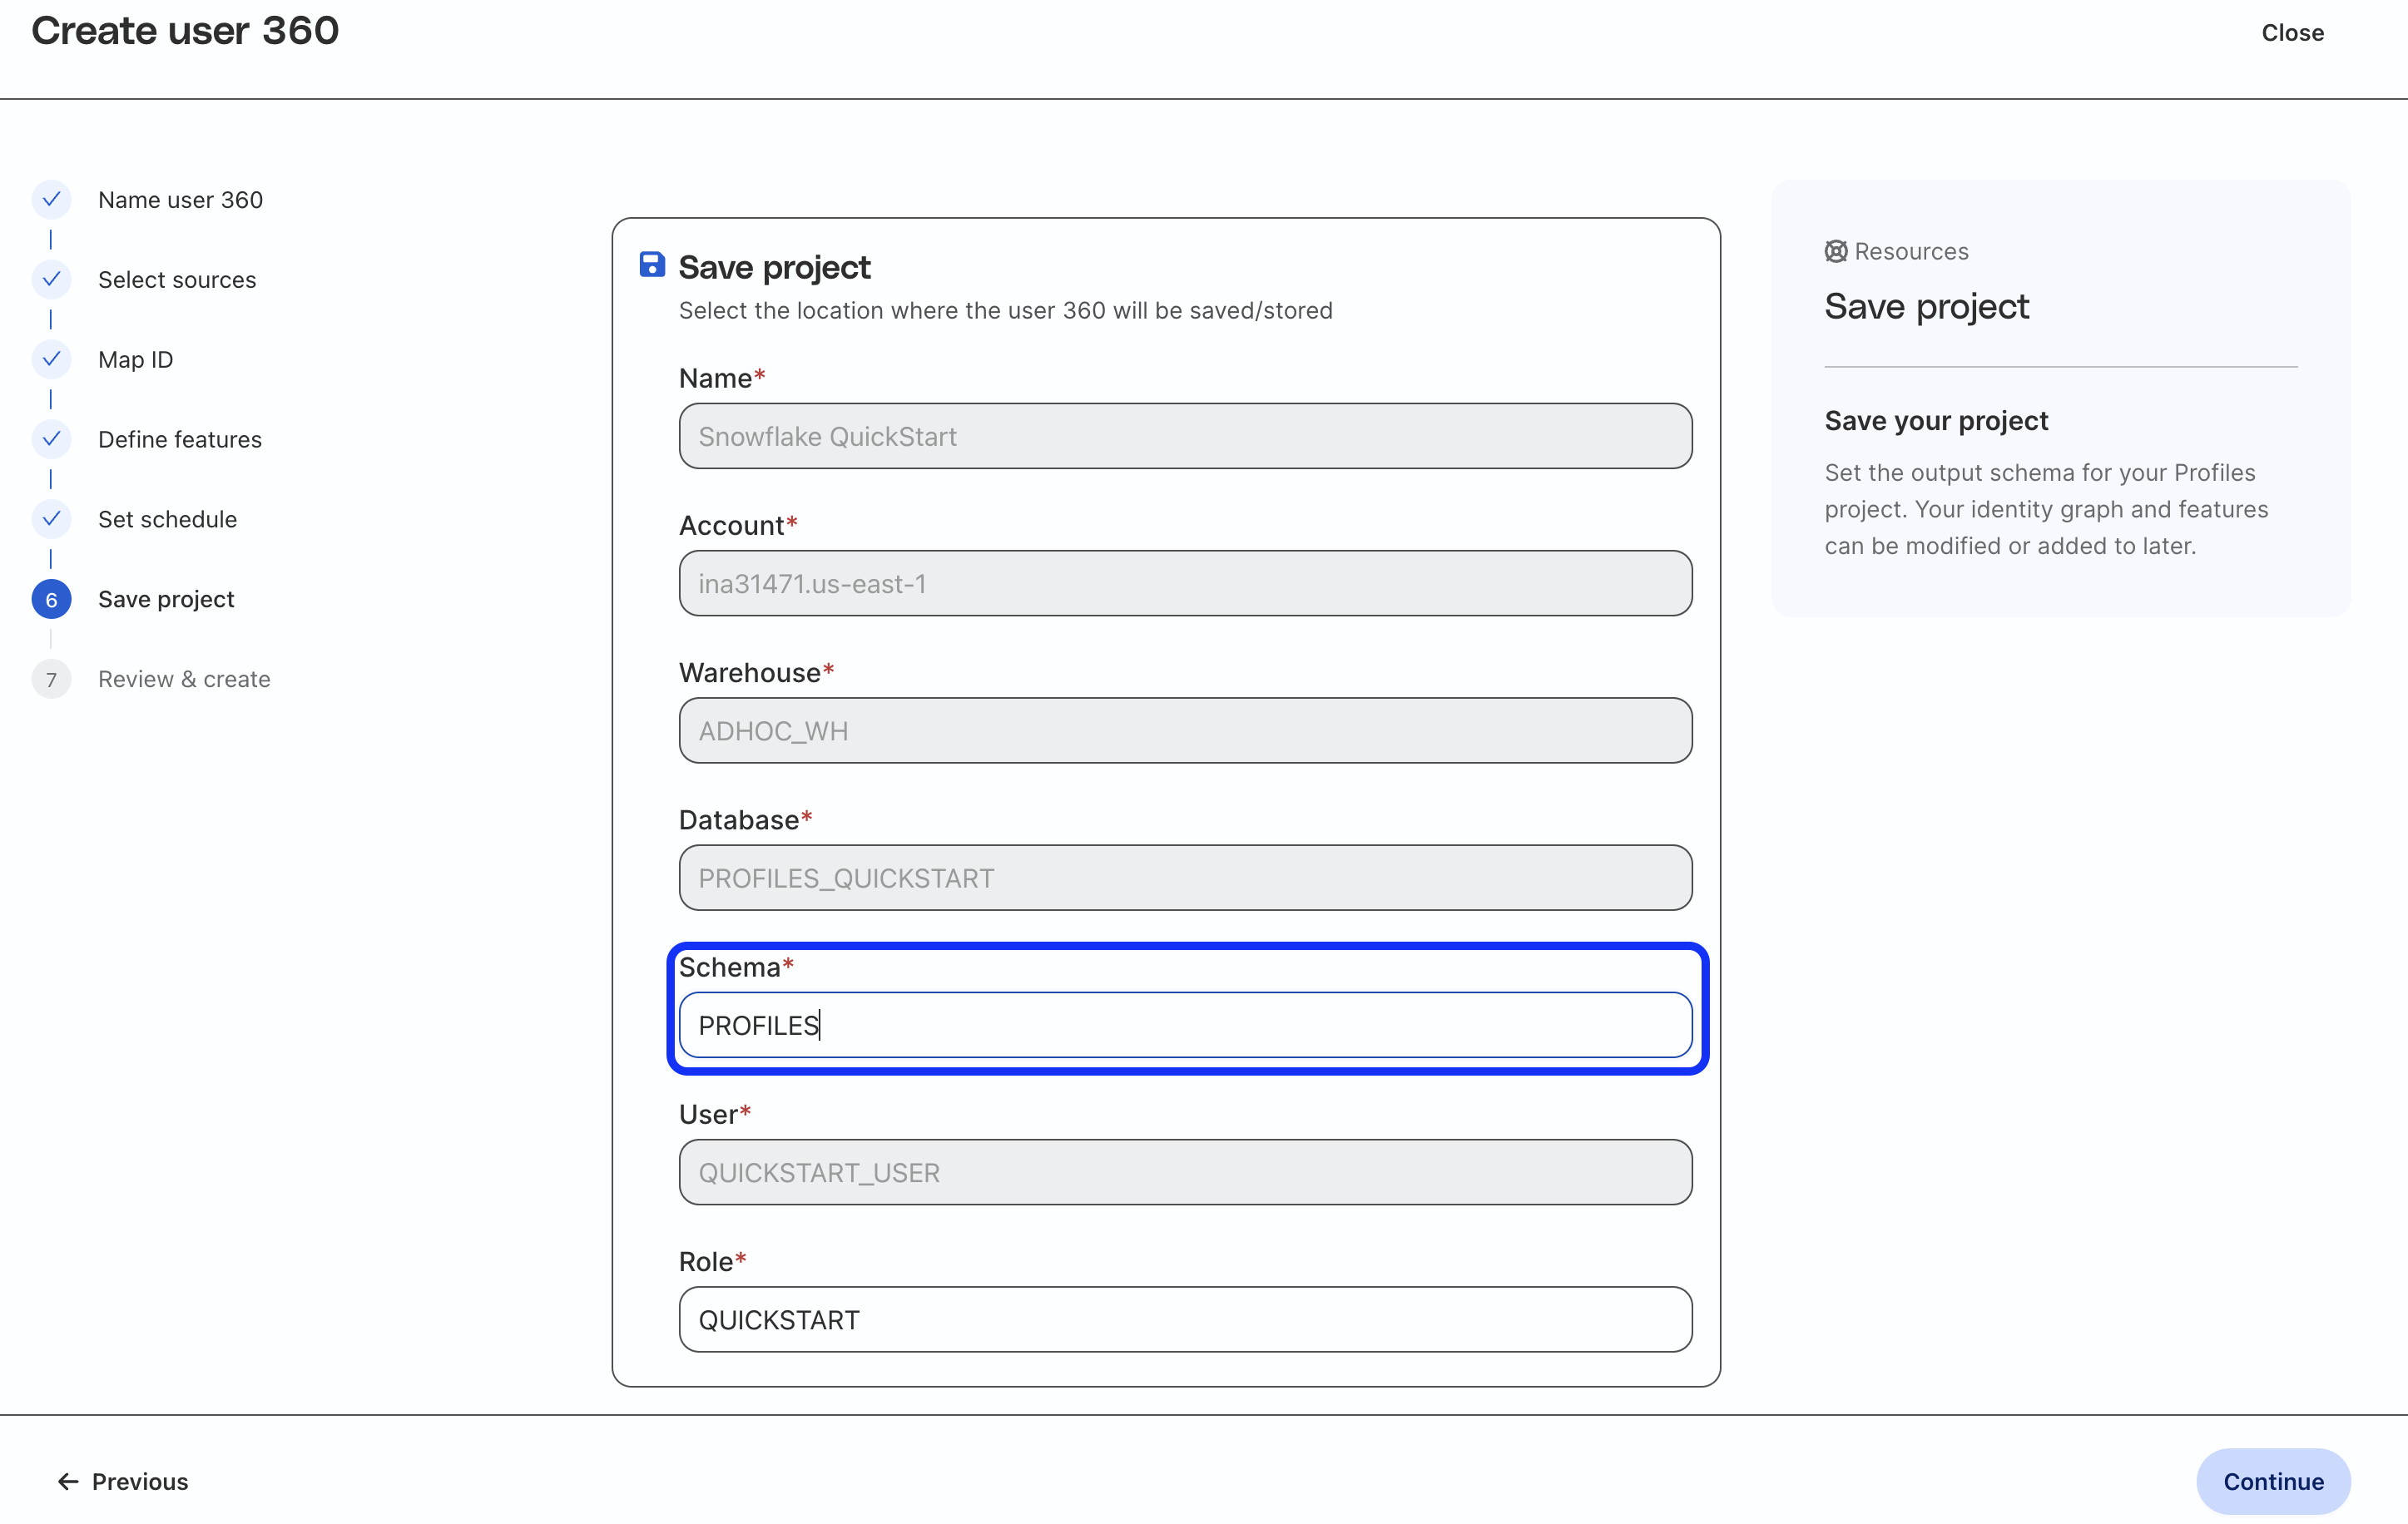Click the Warehouse field showing ADHOC_WH
The height and width of the screenshot is (1524, 2408).
(1185, 731)
